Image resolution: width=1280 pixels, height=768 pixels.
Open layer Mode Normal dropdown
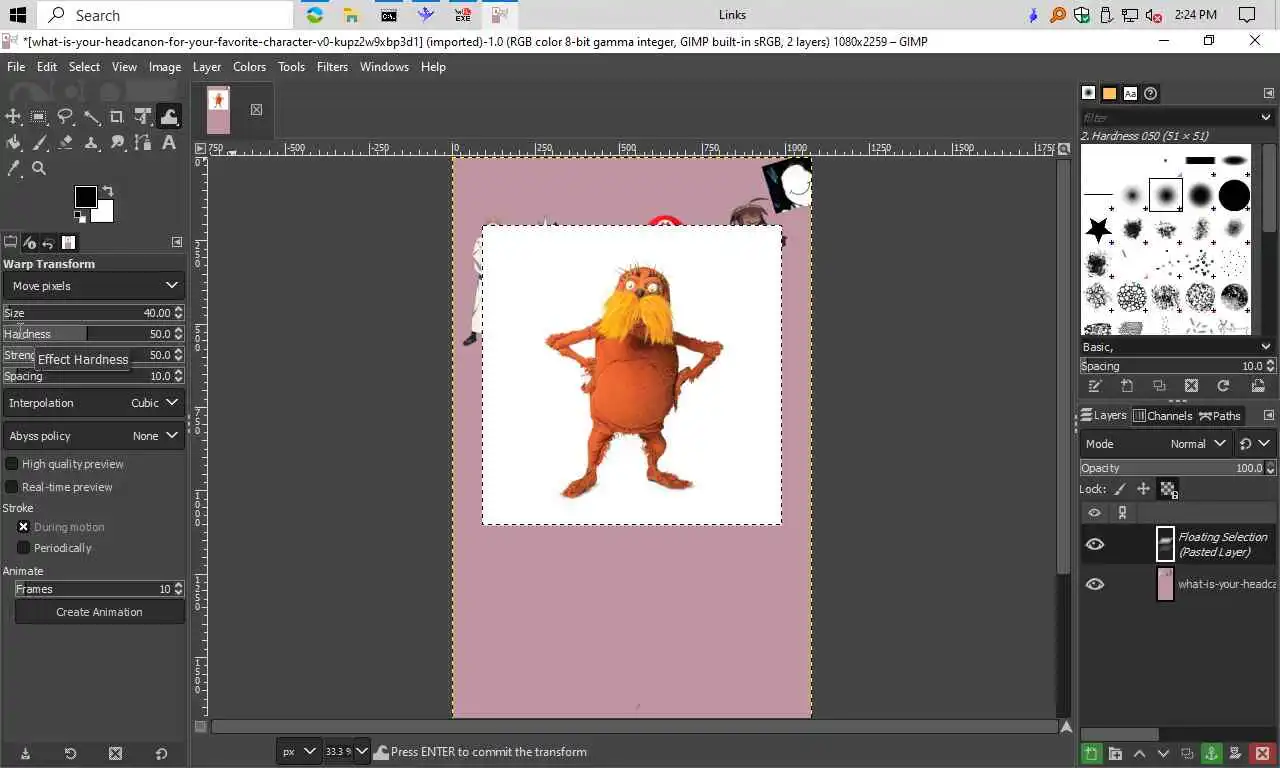coord(1156,444)
